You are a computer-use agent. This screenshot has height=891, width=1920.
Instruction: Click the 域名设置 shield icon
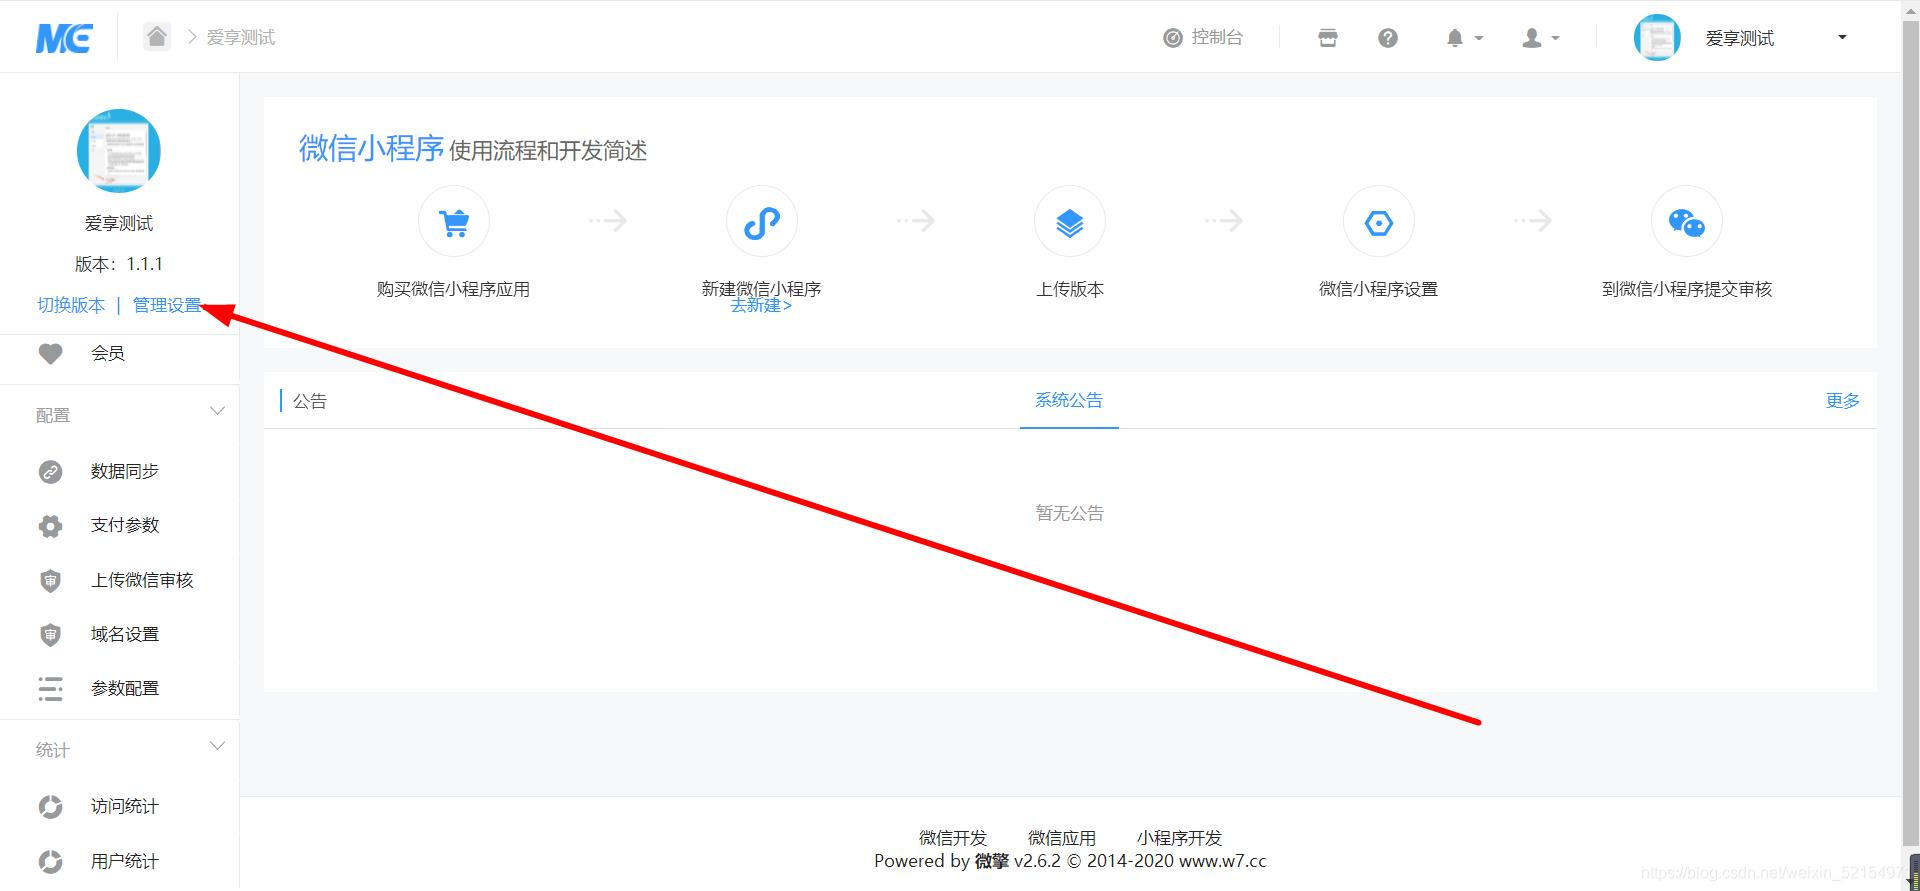tap(50, 634)
